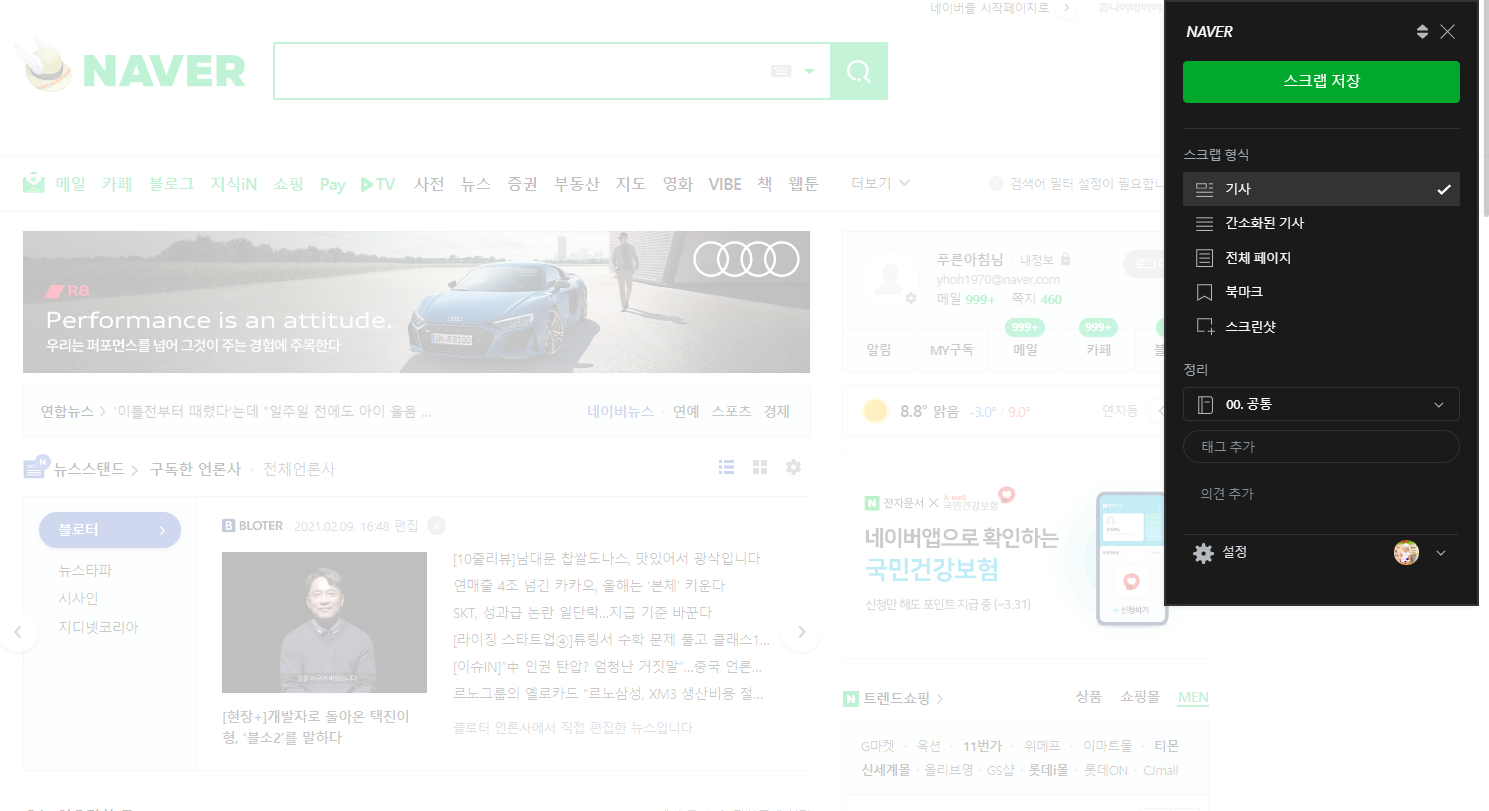Open the 뉴스스탠드 heading link
This screenshot has width=1489, height=811.
90,468
